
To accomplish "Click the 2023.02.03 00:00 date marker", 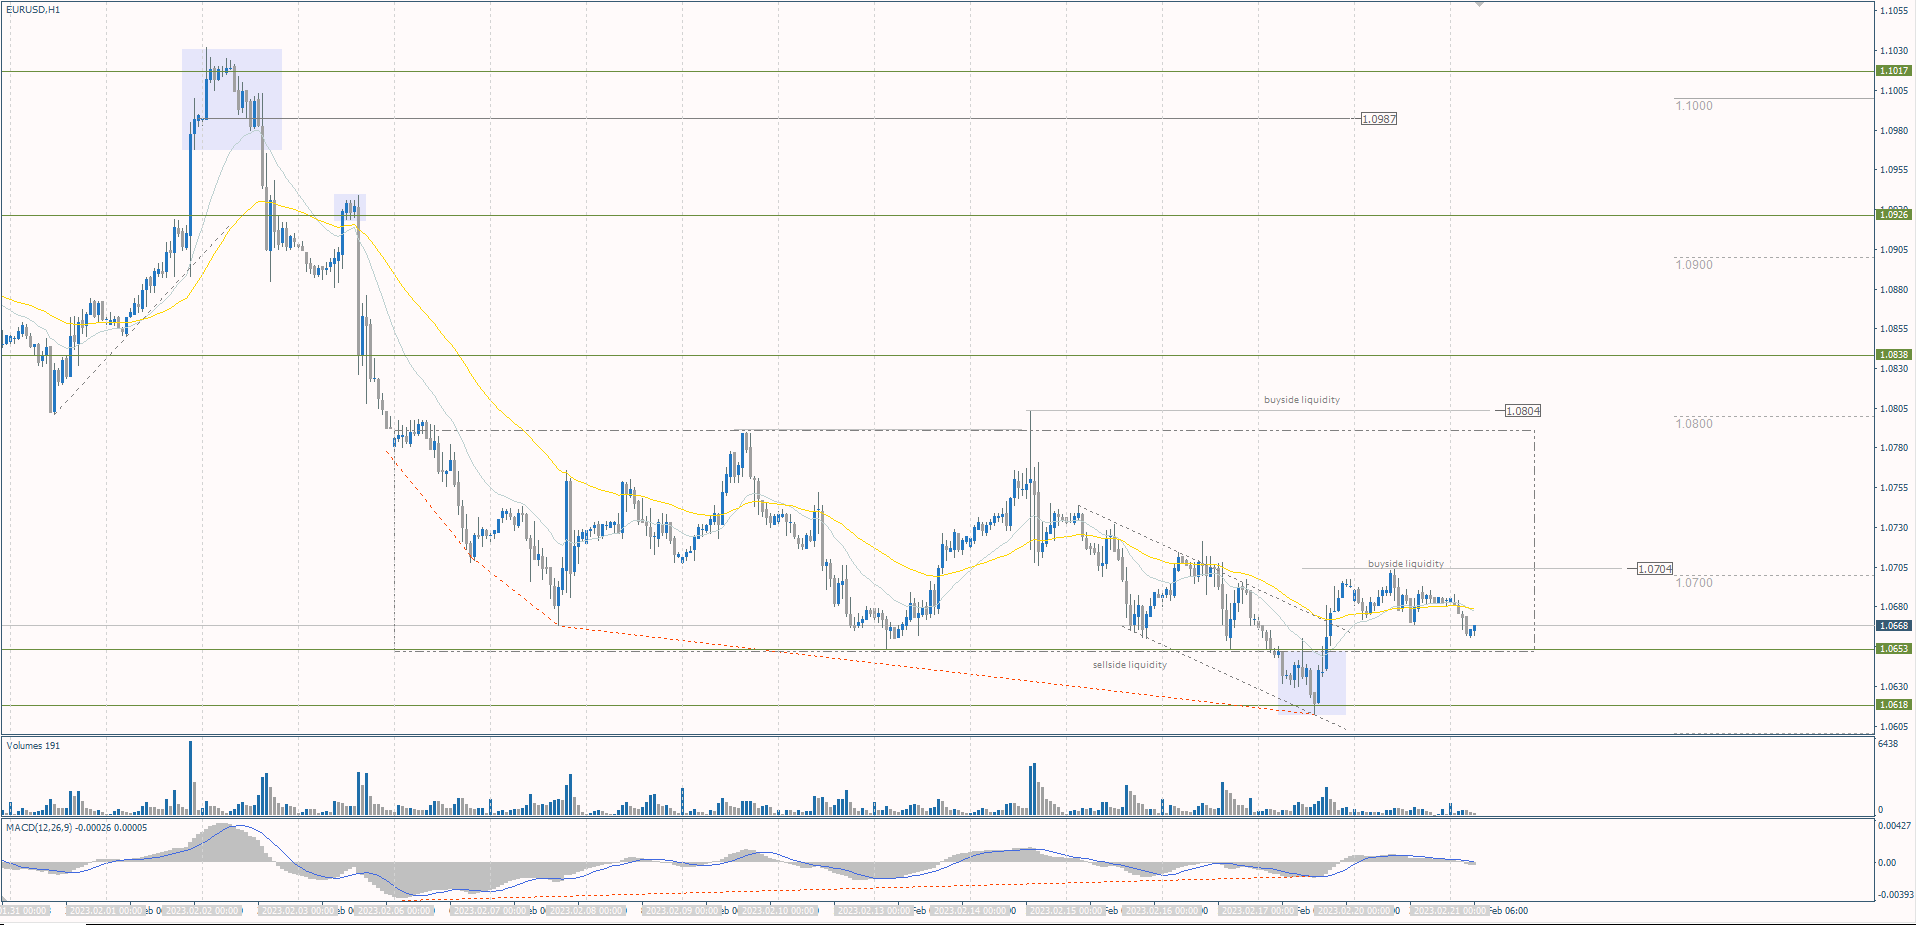I will pos(297,911).
